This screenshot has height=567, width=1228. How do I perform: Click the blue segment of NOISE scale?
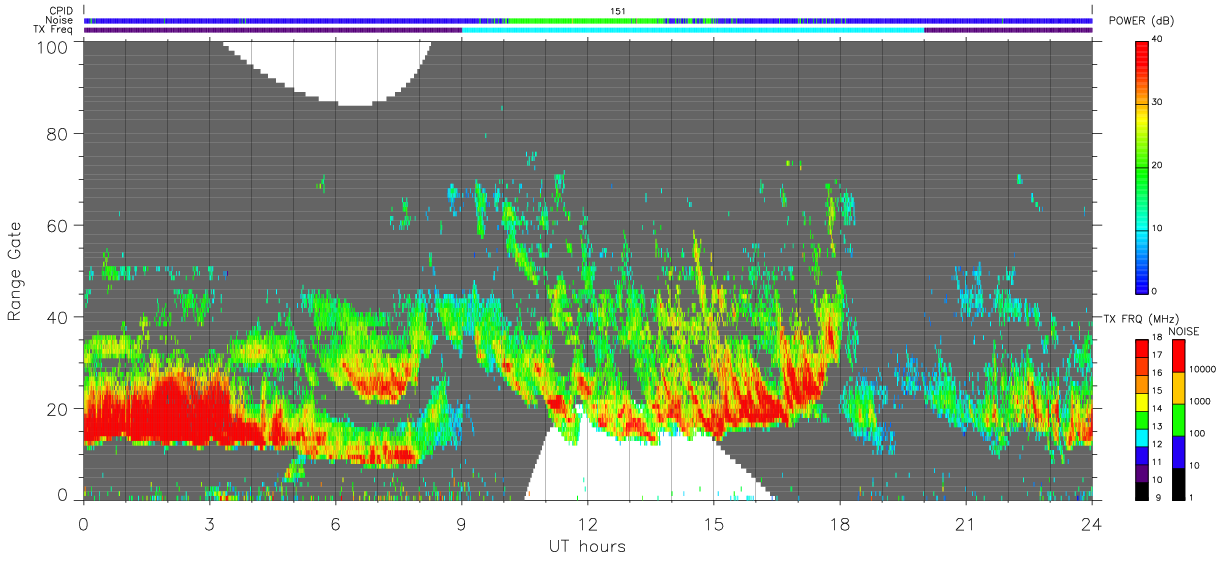click(x=1180, y=450)
